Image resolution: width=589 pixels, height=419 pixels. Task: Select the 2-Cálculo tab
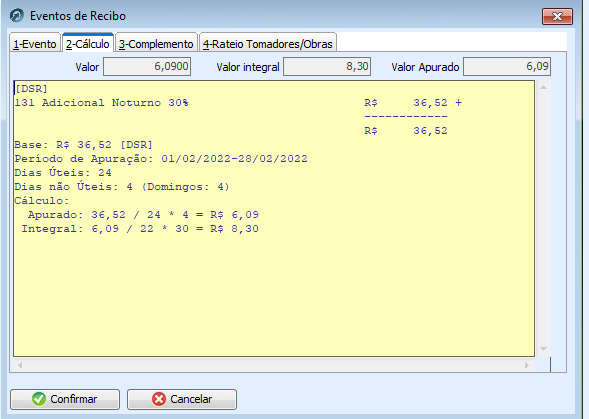(x=88, y=43)
